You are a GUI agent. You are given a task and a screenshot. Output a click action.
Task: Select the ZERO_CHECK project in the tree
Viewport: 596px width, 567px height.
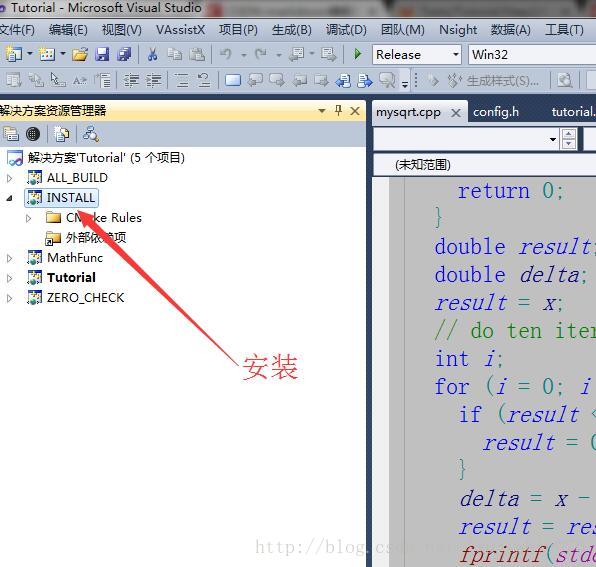coord(86,298)
